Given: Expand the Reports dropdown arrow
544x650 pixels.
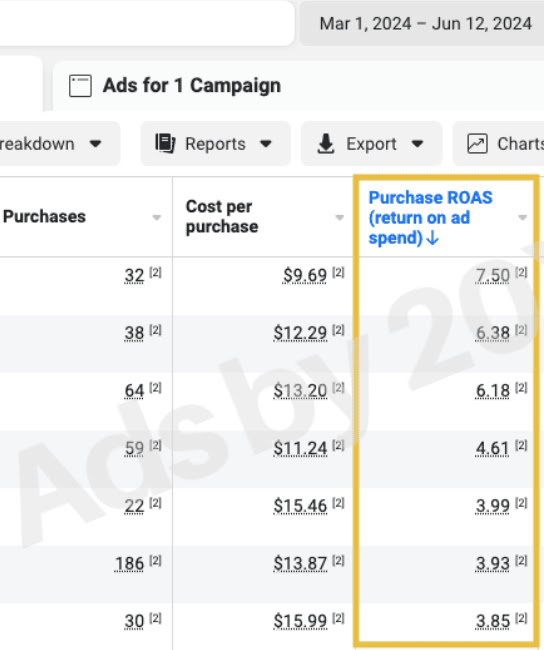Looking at the screenshot, I should [x=266, y=144].
